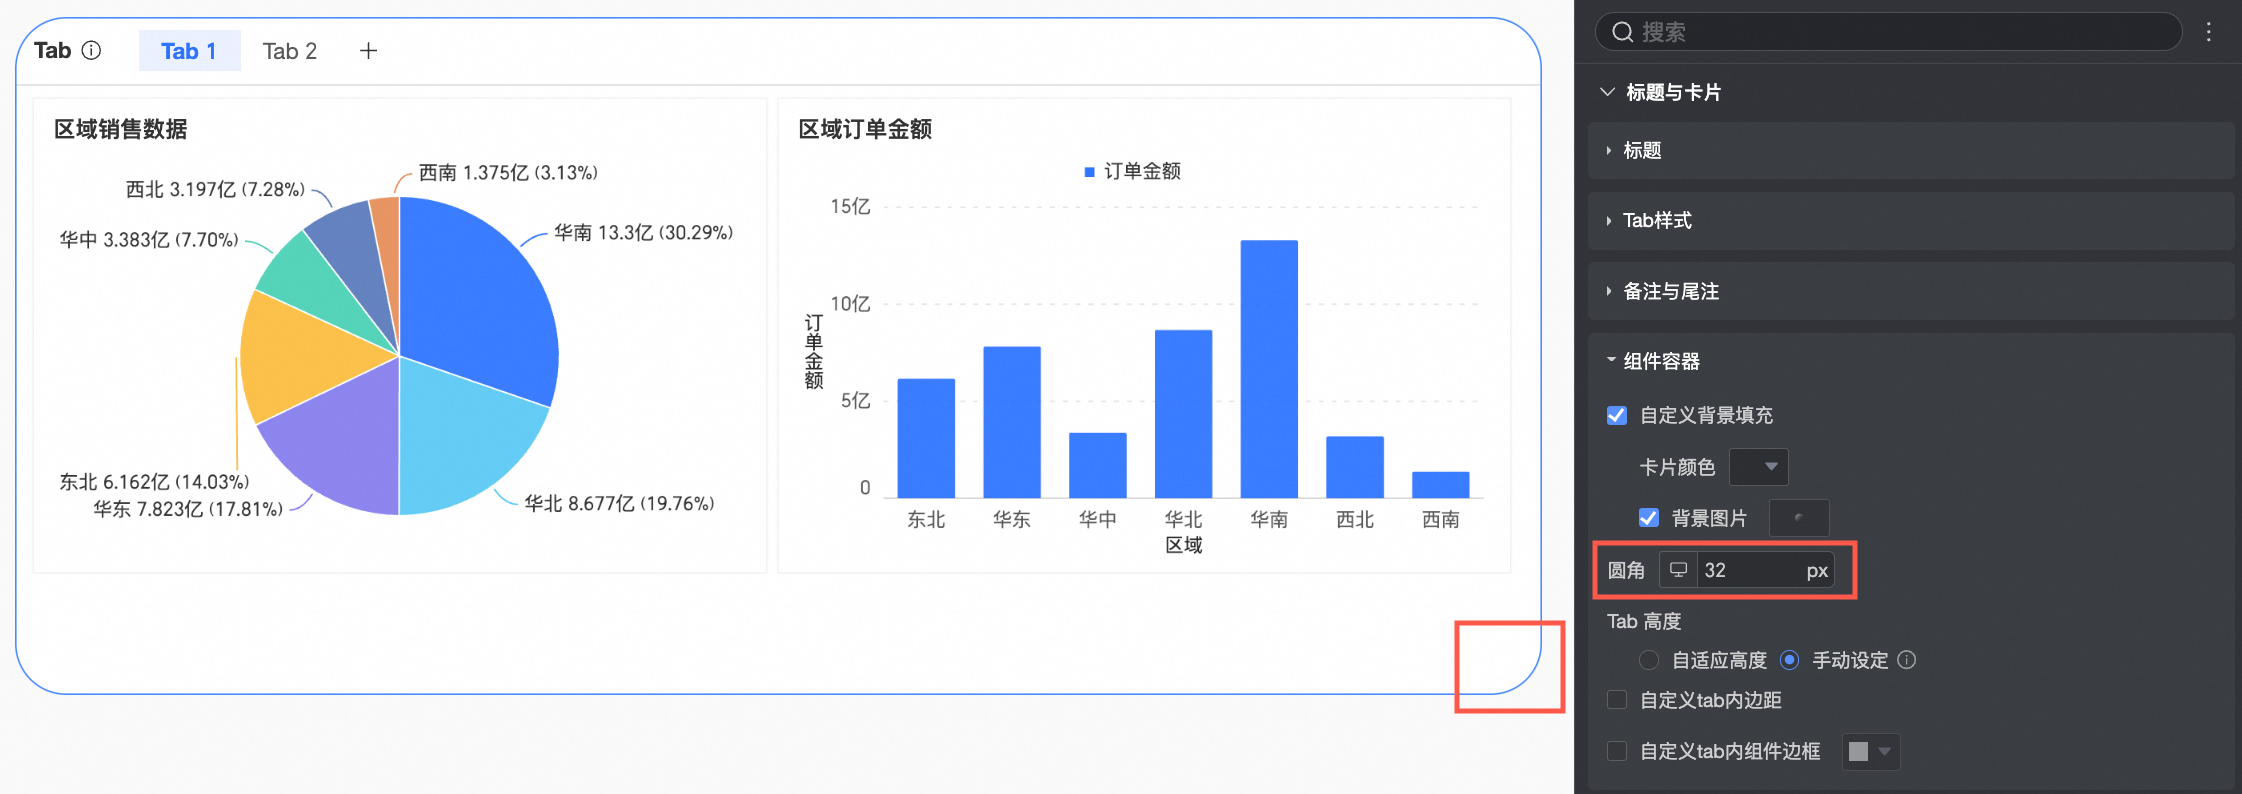Switch to Tab 2
Viewport: 2242px width, 794px height.
point(289,51)
